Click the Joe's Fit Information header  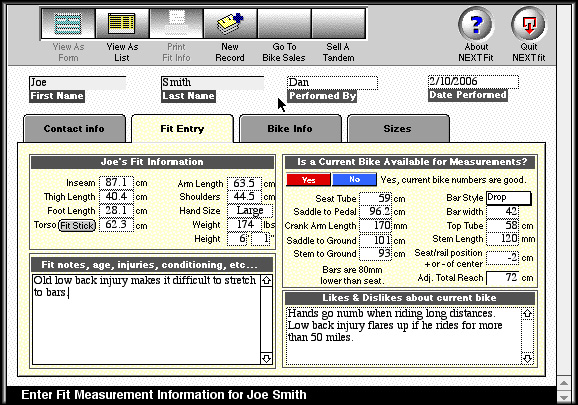point(152,162)
